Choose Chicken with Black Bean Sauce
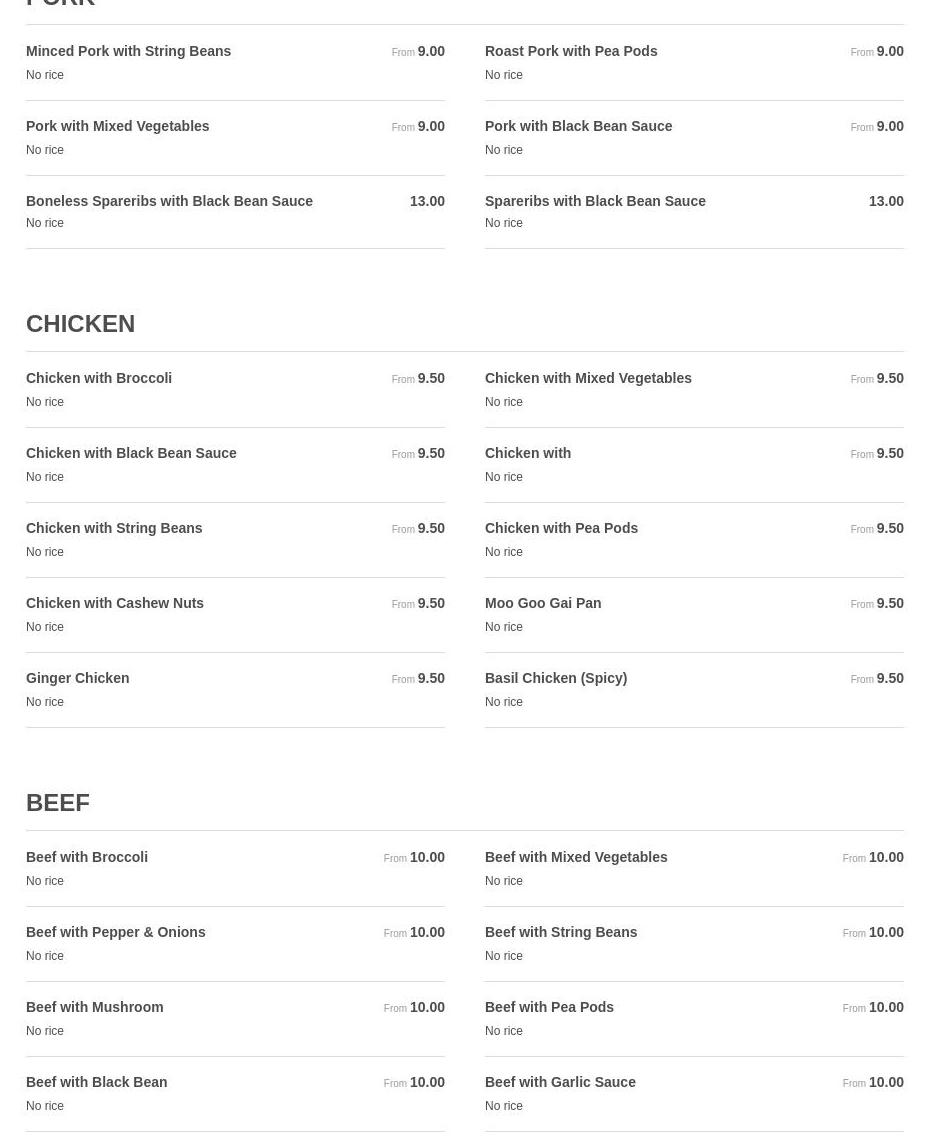Viewport: 930px width, 1139px height. coord(235,464)
